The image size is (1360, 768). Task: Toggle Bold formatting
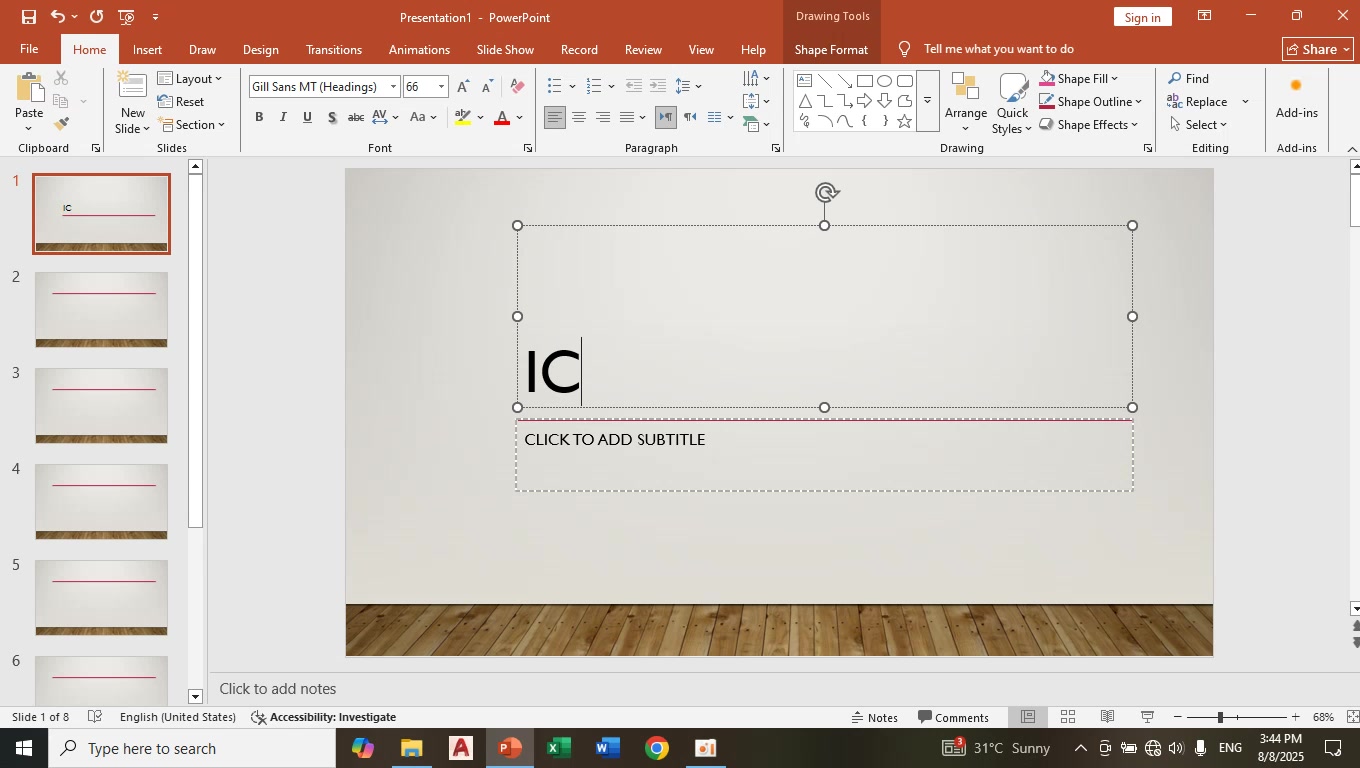click(x=259, y=118)
